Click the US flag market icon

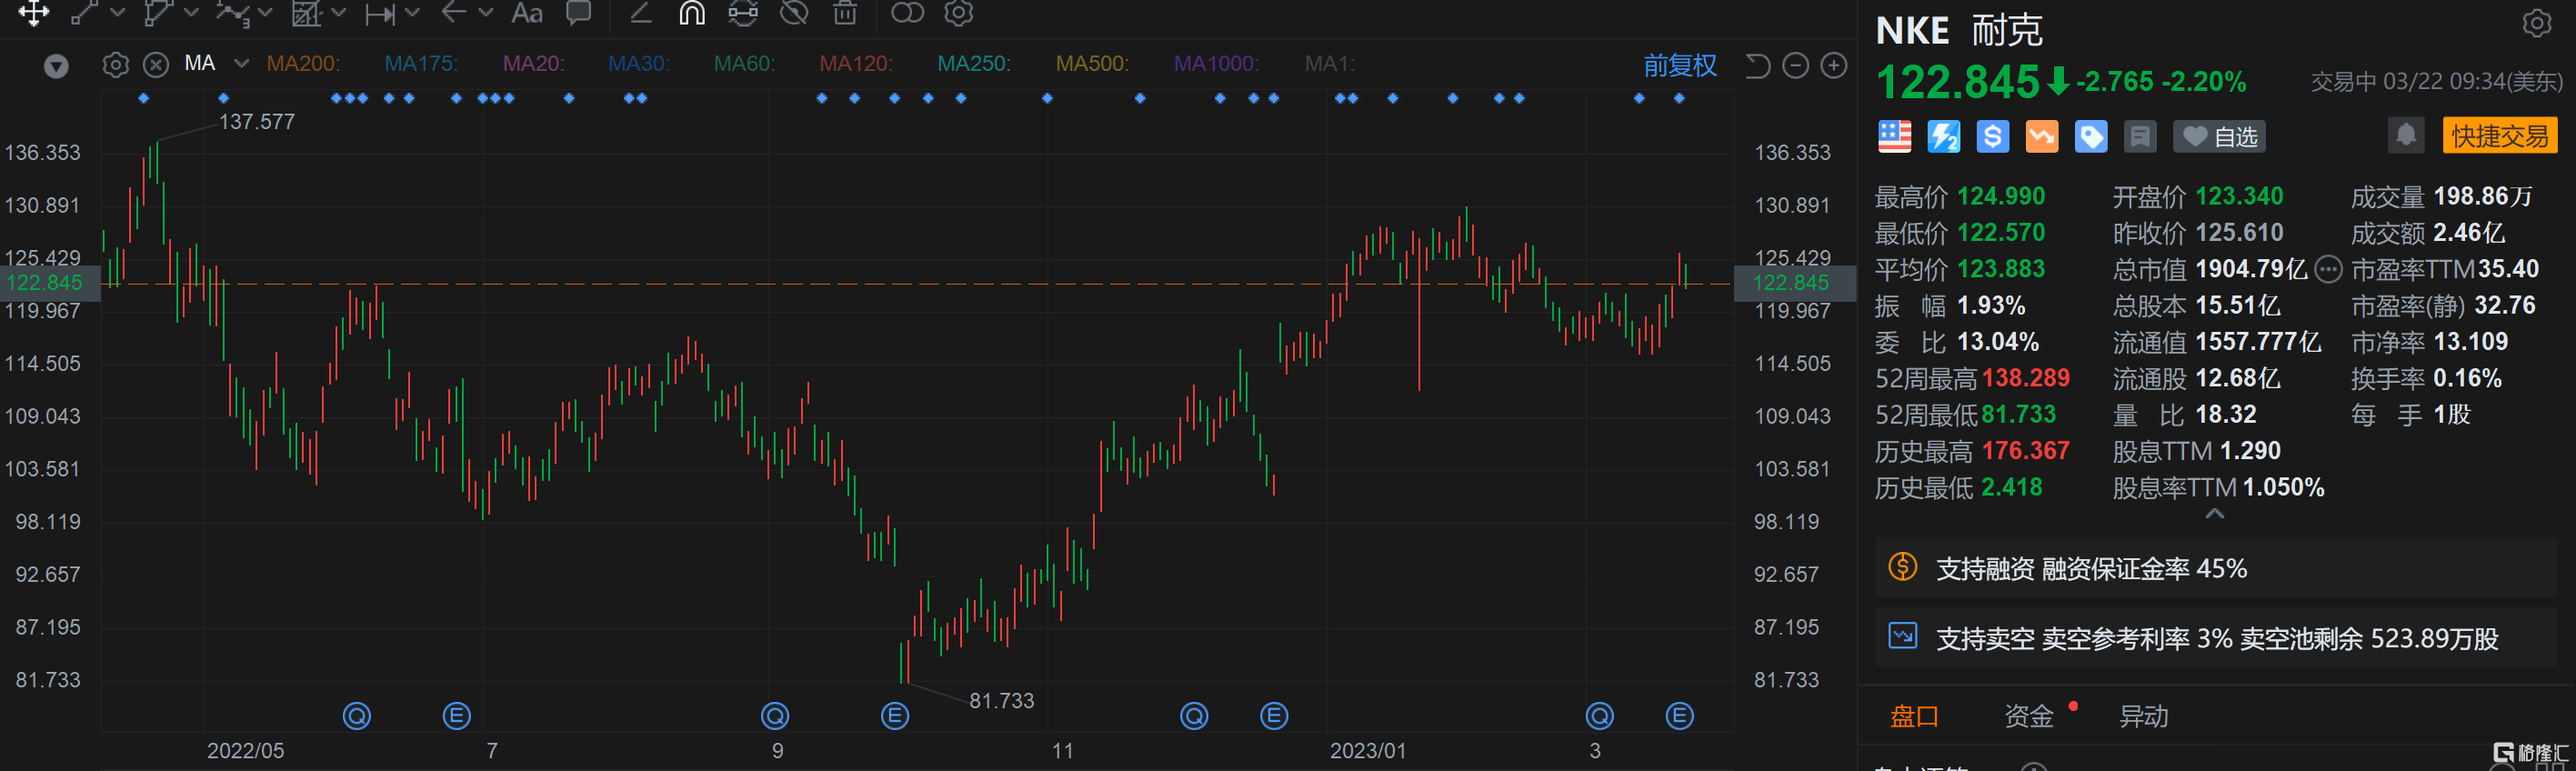click(1894, 136)
